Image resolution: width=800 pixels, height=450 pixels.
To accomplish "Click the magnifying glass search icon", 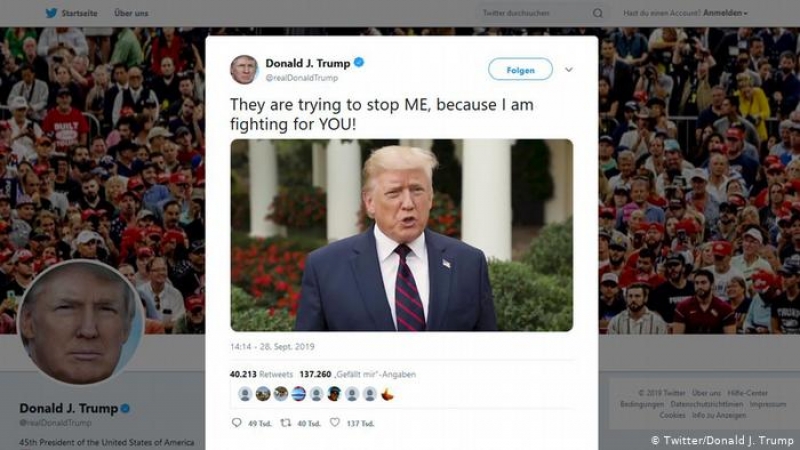I will 597,13.
